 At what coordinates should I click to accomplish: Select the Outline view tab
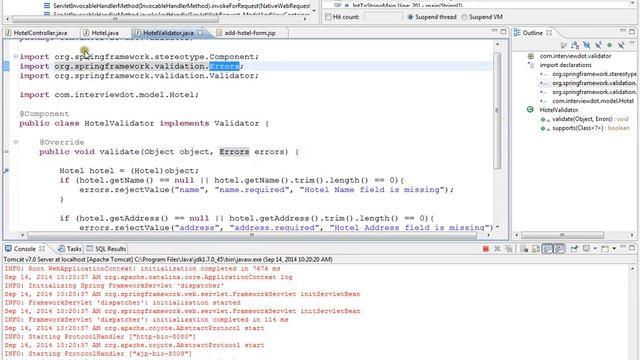point(533,33)
